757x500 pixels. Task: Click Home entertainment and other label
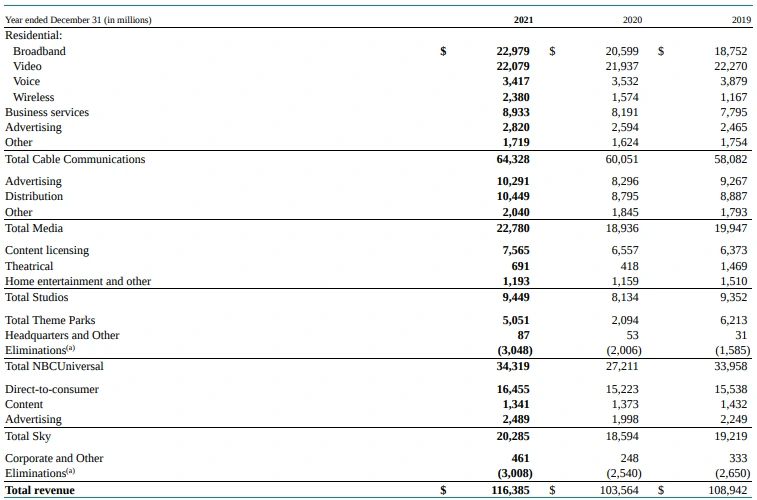point(78,281)
